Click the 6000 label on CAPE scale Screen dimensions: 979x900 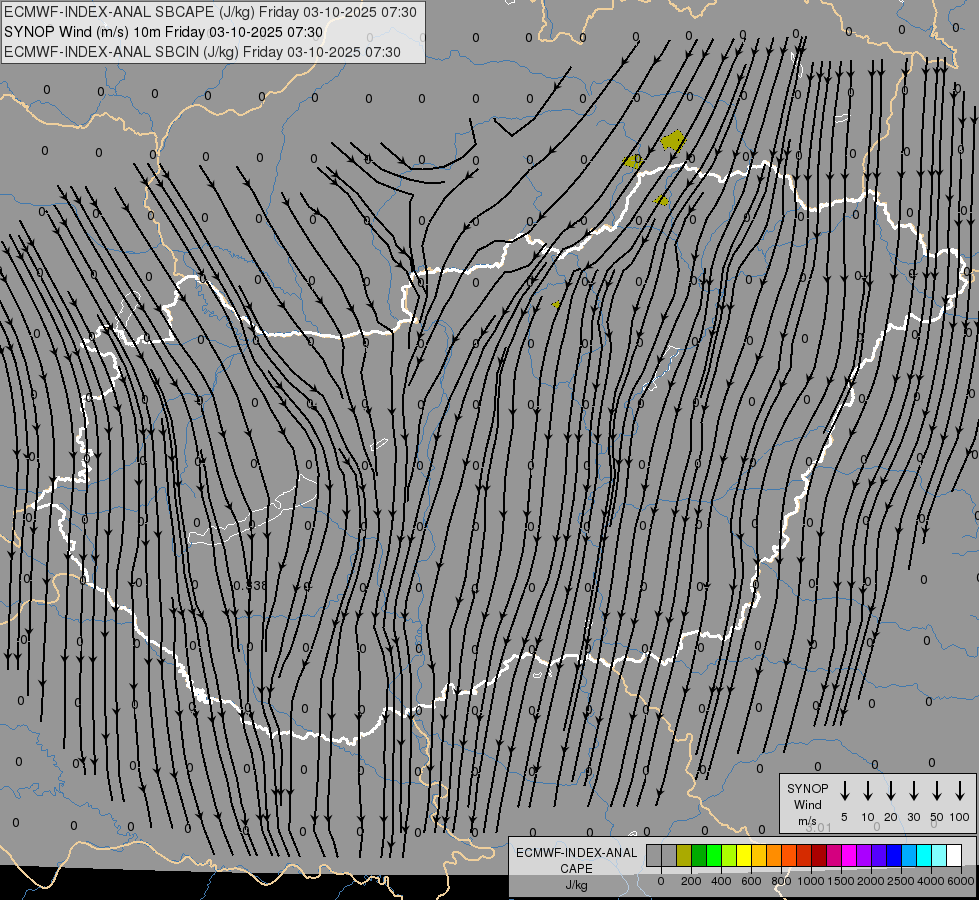[961, 881]
